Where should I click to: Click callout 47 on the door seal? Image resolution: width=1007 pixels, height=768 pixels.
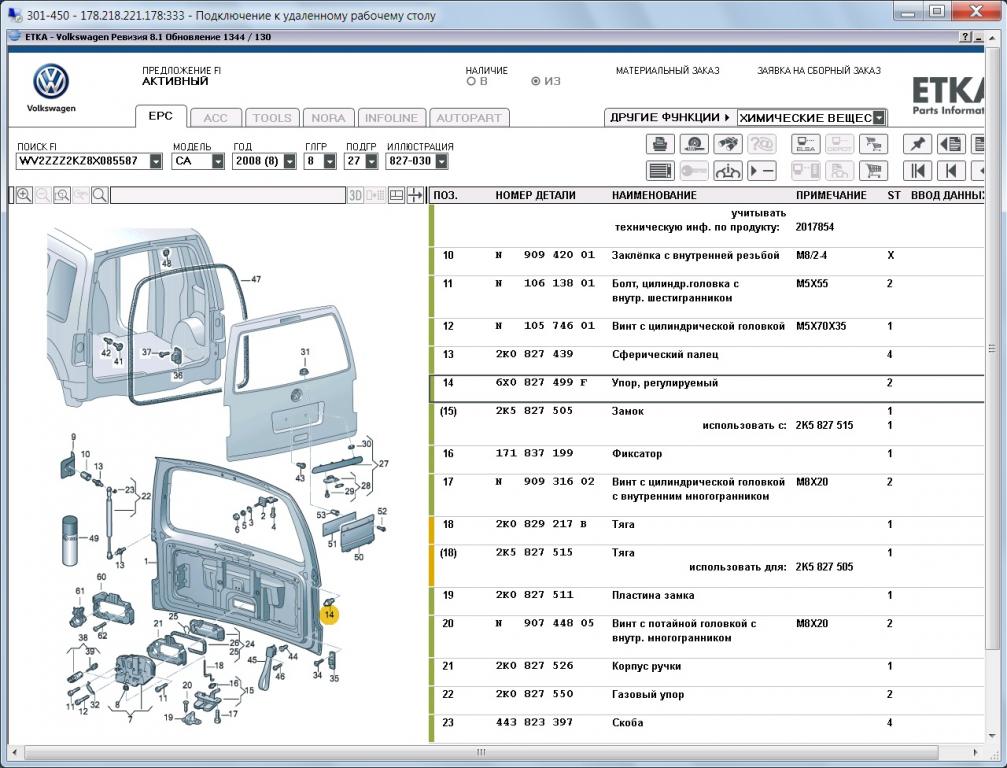click(256, 279)
